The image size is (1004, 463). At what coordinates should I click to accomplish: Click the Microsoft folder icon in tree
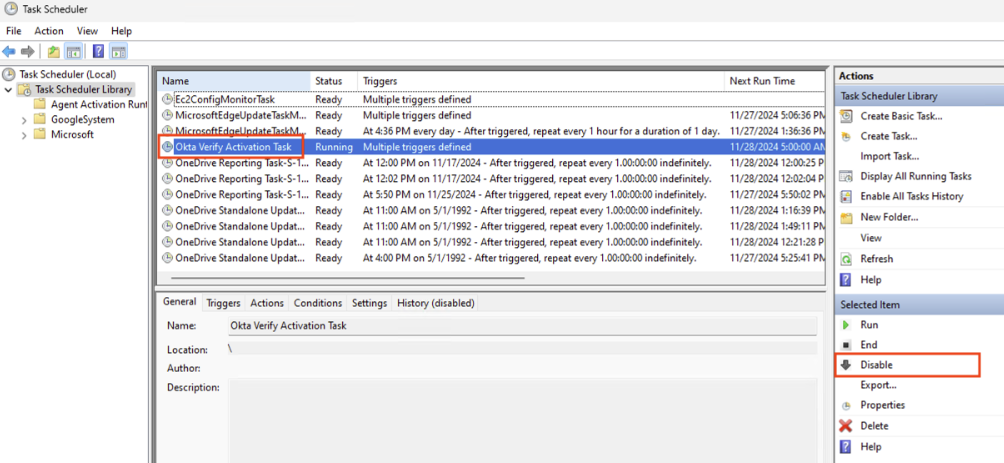(x=40, y=134)
